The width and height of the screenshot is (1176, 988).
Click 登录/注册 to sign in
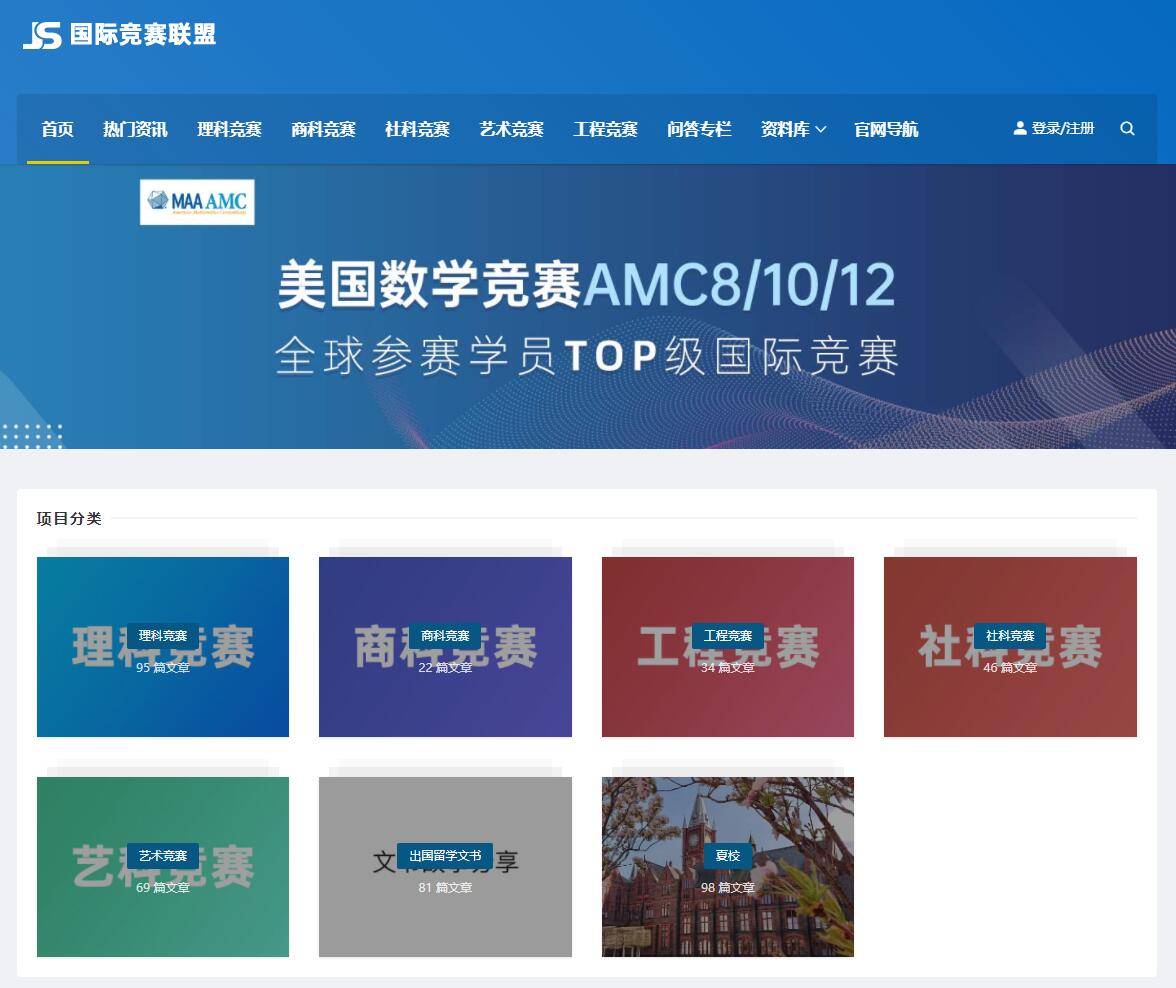click(x=1054, y=128)
